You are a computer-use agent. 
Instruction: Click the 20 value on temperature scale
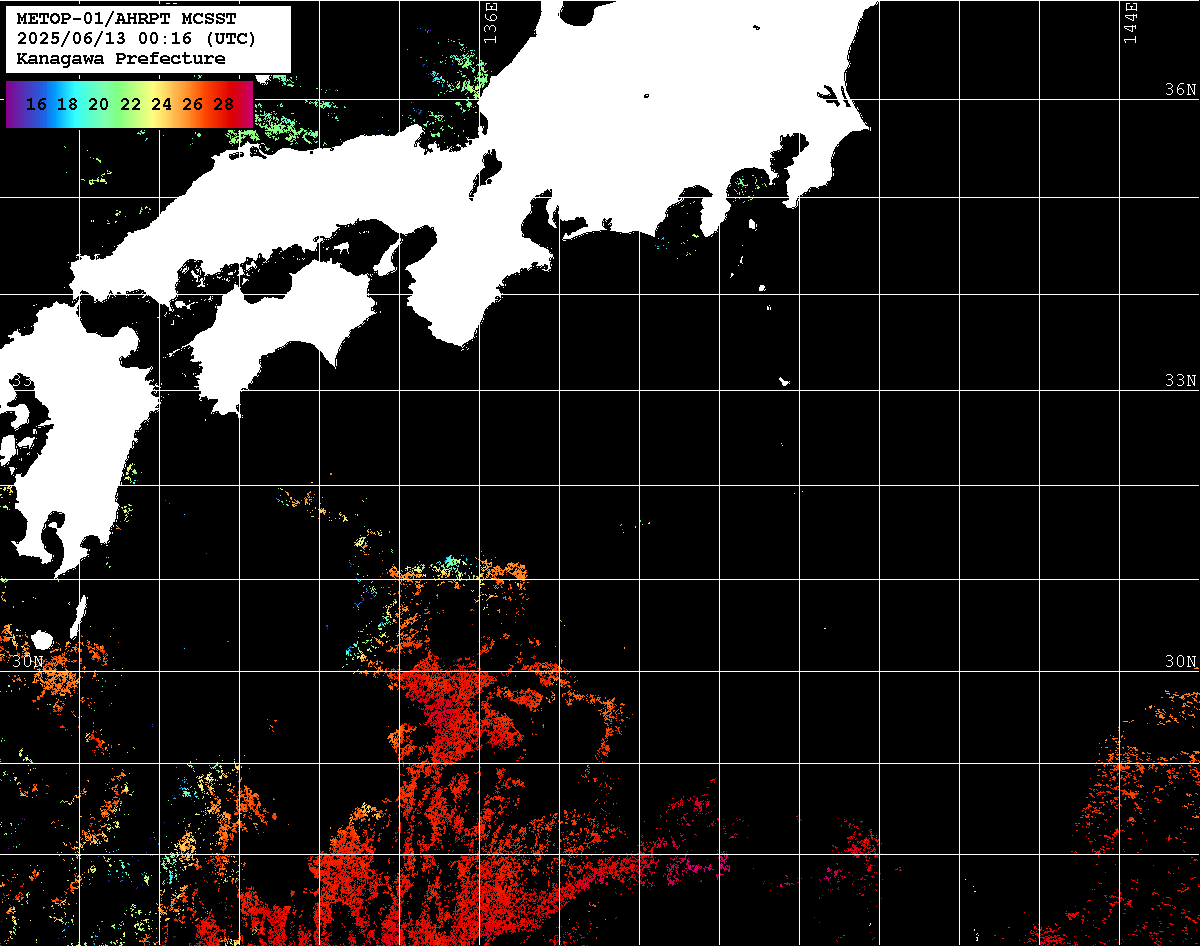click(98, 104)
